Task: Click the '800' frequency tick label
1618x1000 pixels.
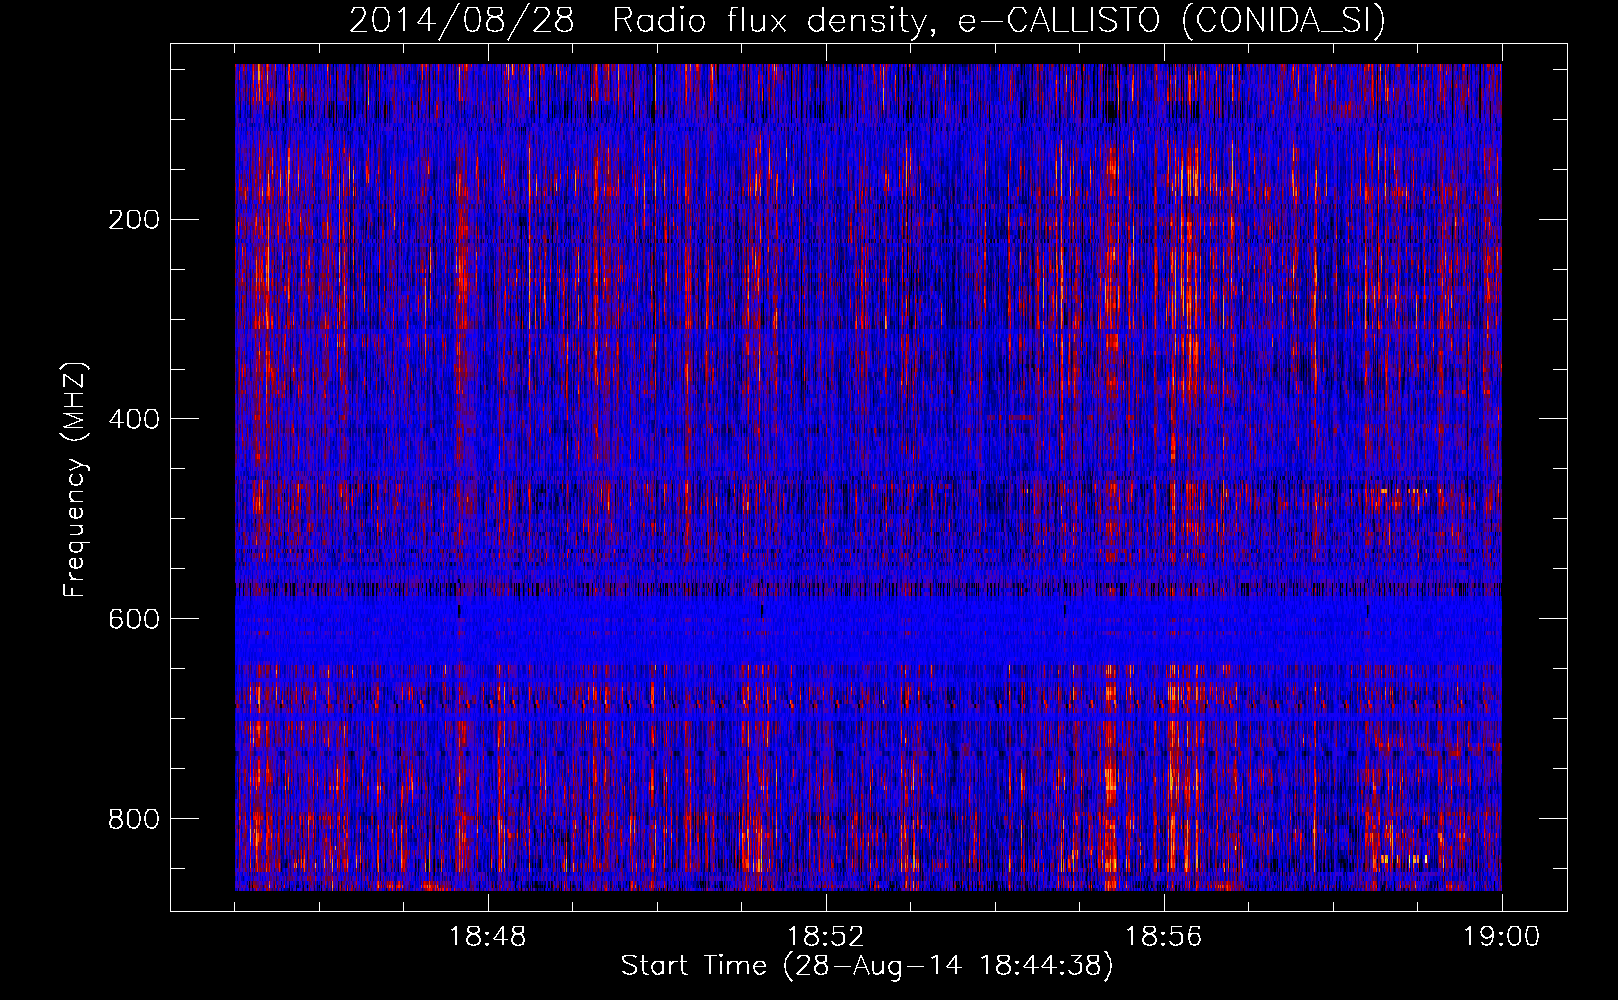Action: click(133, 819)
